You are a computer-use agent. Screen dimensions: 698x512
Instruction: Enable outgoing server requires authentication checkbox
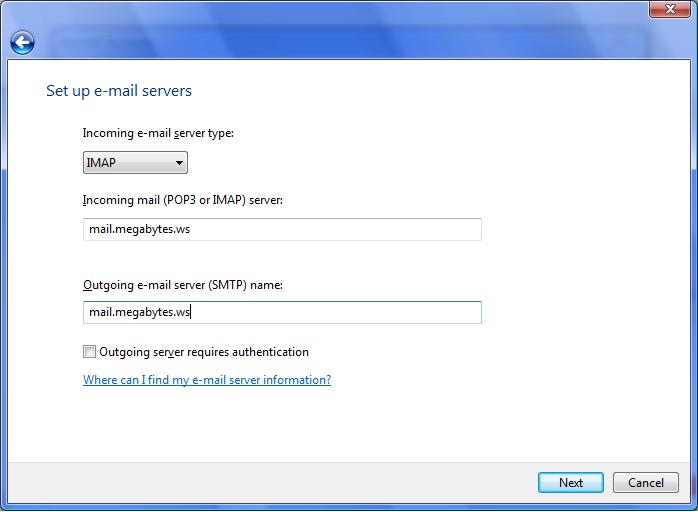(90, 352)
